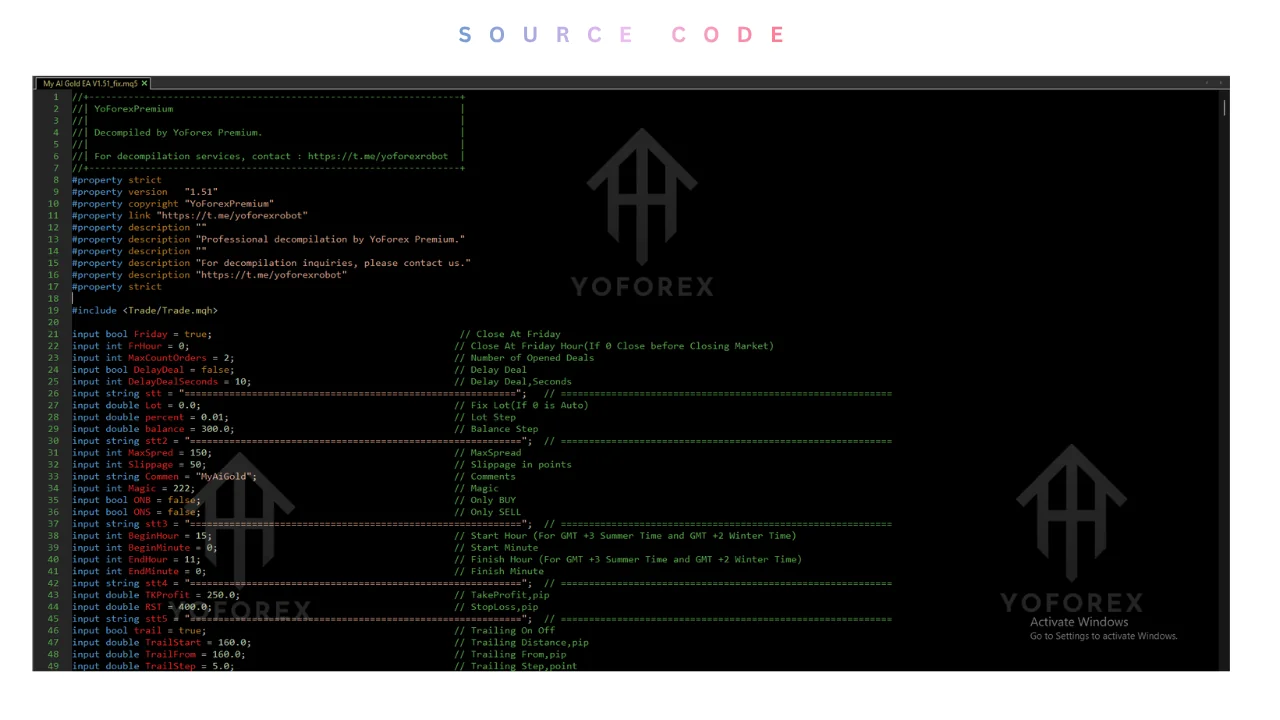
Task: Click the Magic variable on line 34
Action: 142,489
